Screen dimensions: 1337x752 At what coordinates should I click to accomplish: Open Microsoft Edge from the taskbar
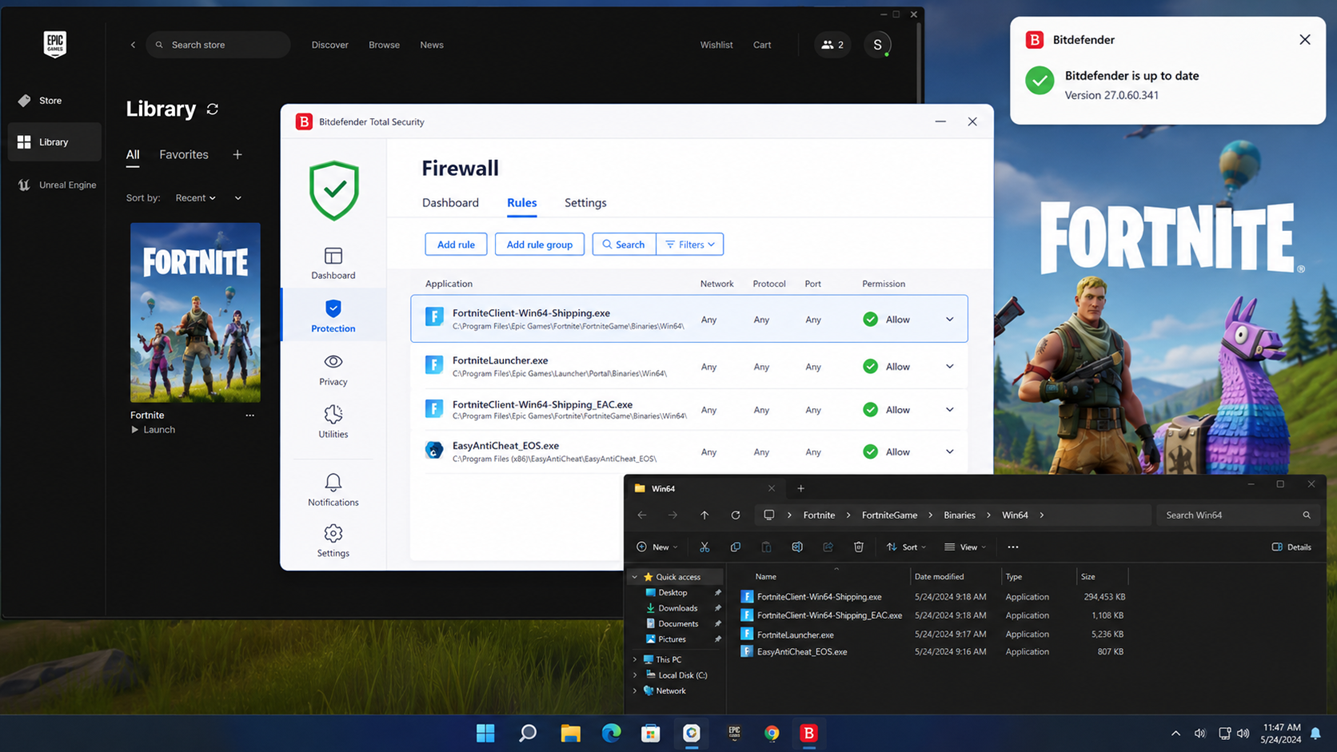[611, 733]
